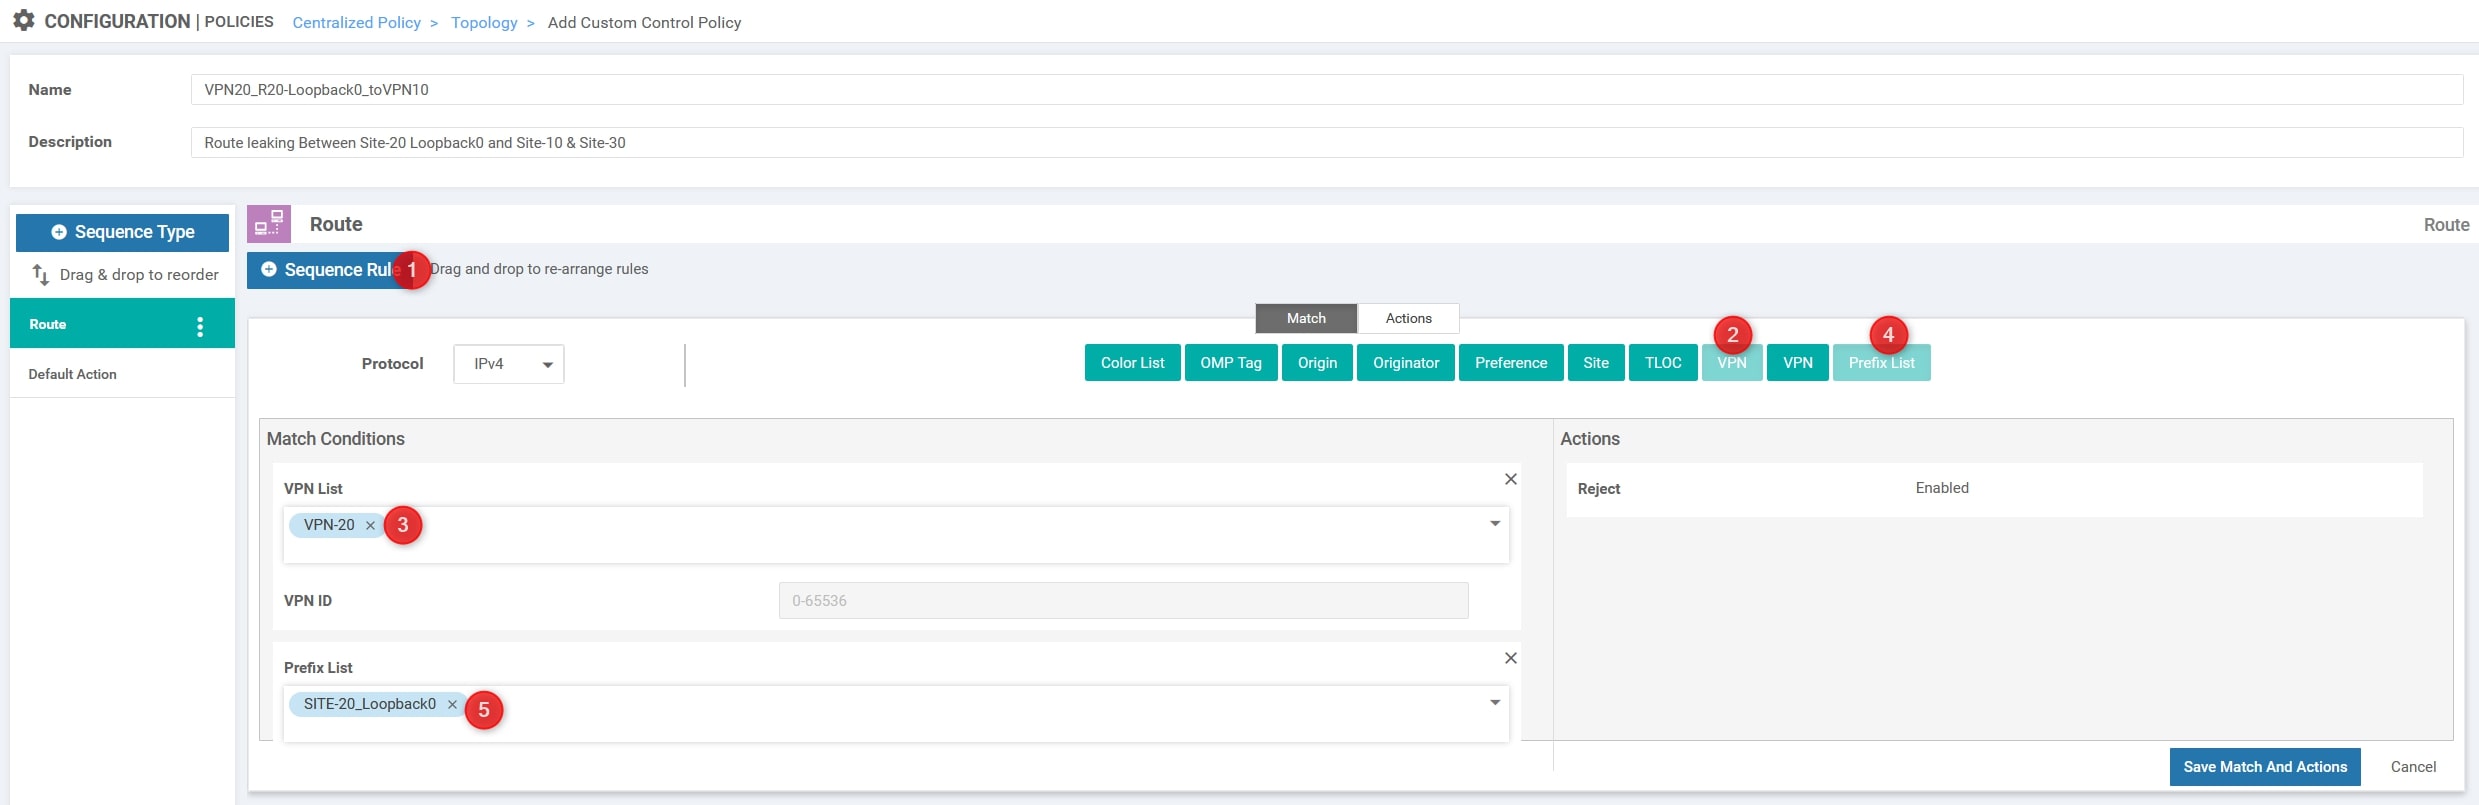Click the drag and drop reorder icon

point(41,274)
